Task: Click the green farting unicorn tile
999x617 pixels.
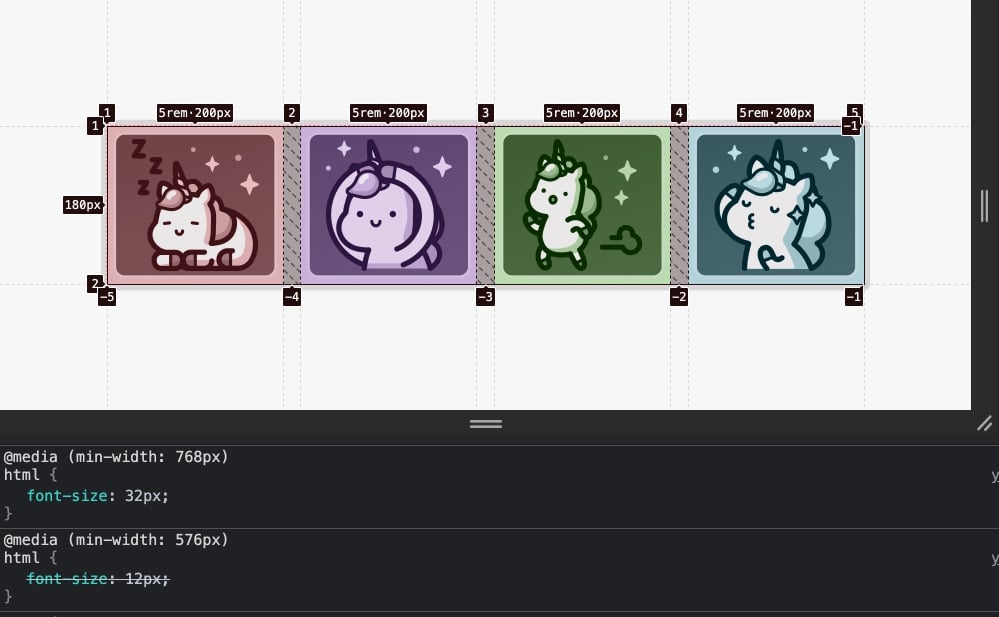Action: point(582,205)
